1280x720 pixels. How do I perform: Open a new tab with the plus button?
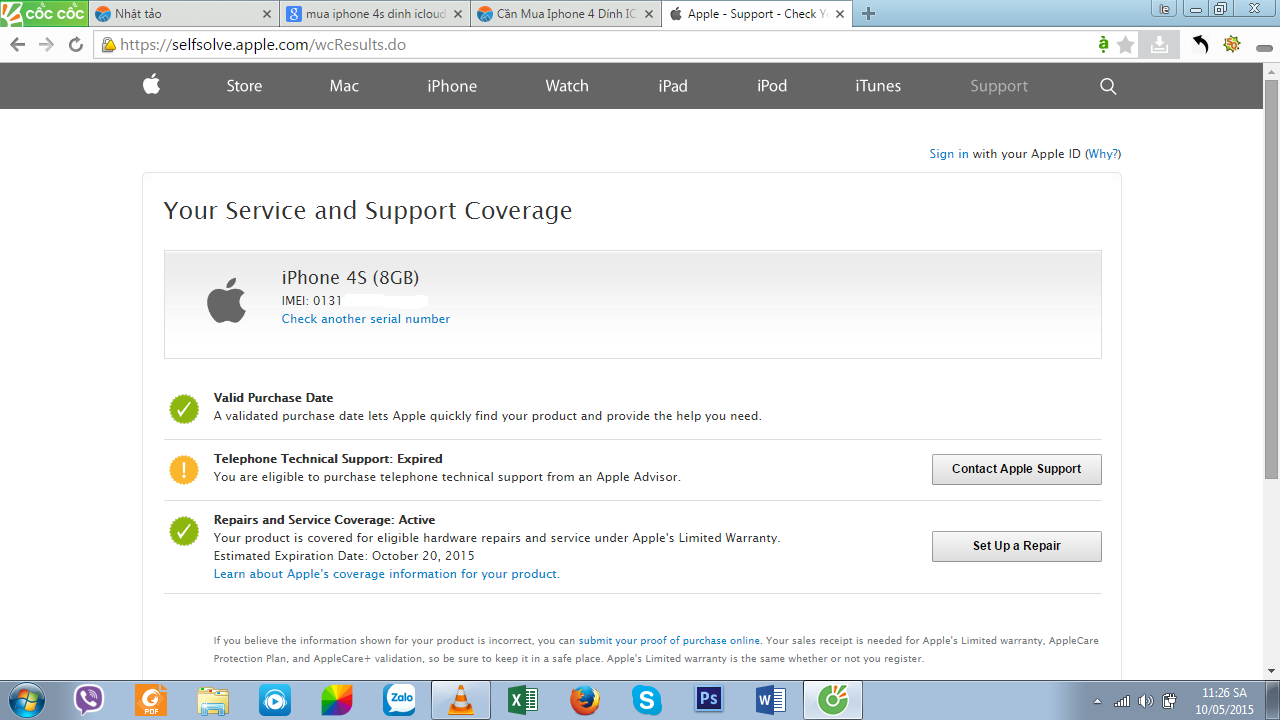point(868,14)
